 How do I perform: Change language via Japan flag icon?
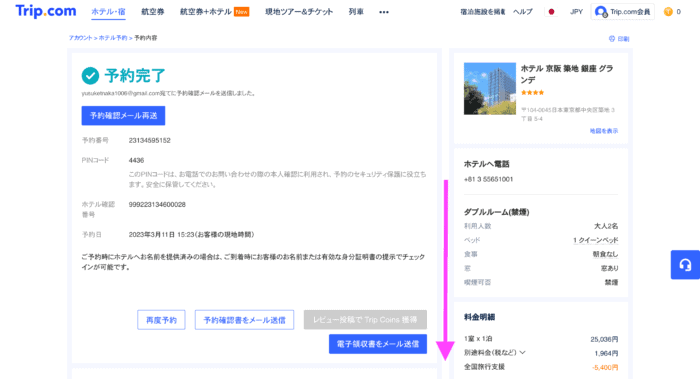tap(551, 12)
